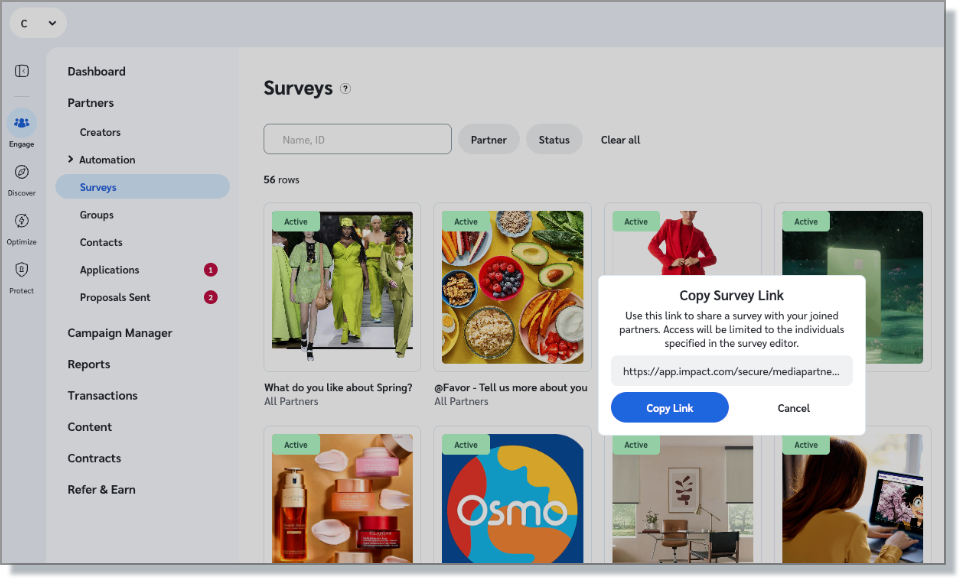Cancel the Copy Survey Link dialog

[x=793, y=408]
